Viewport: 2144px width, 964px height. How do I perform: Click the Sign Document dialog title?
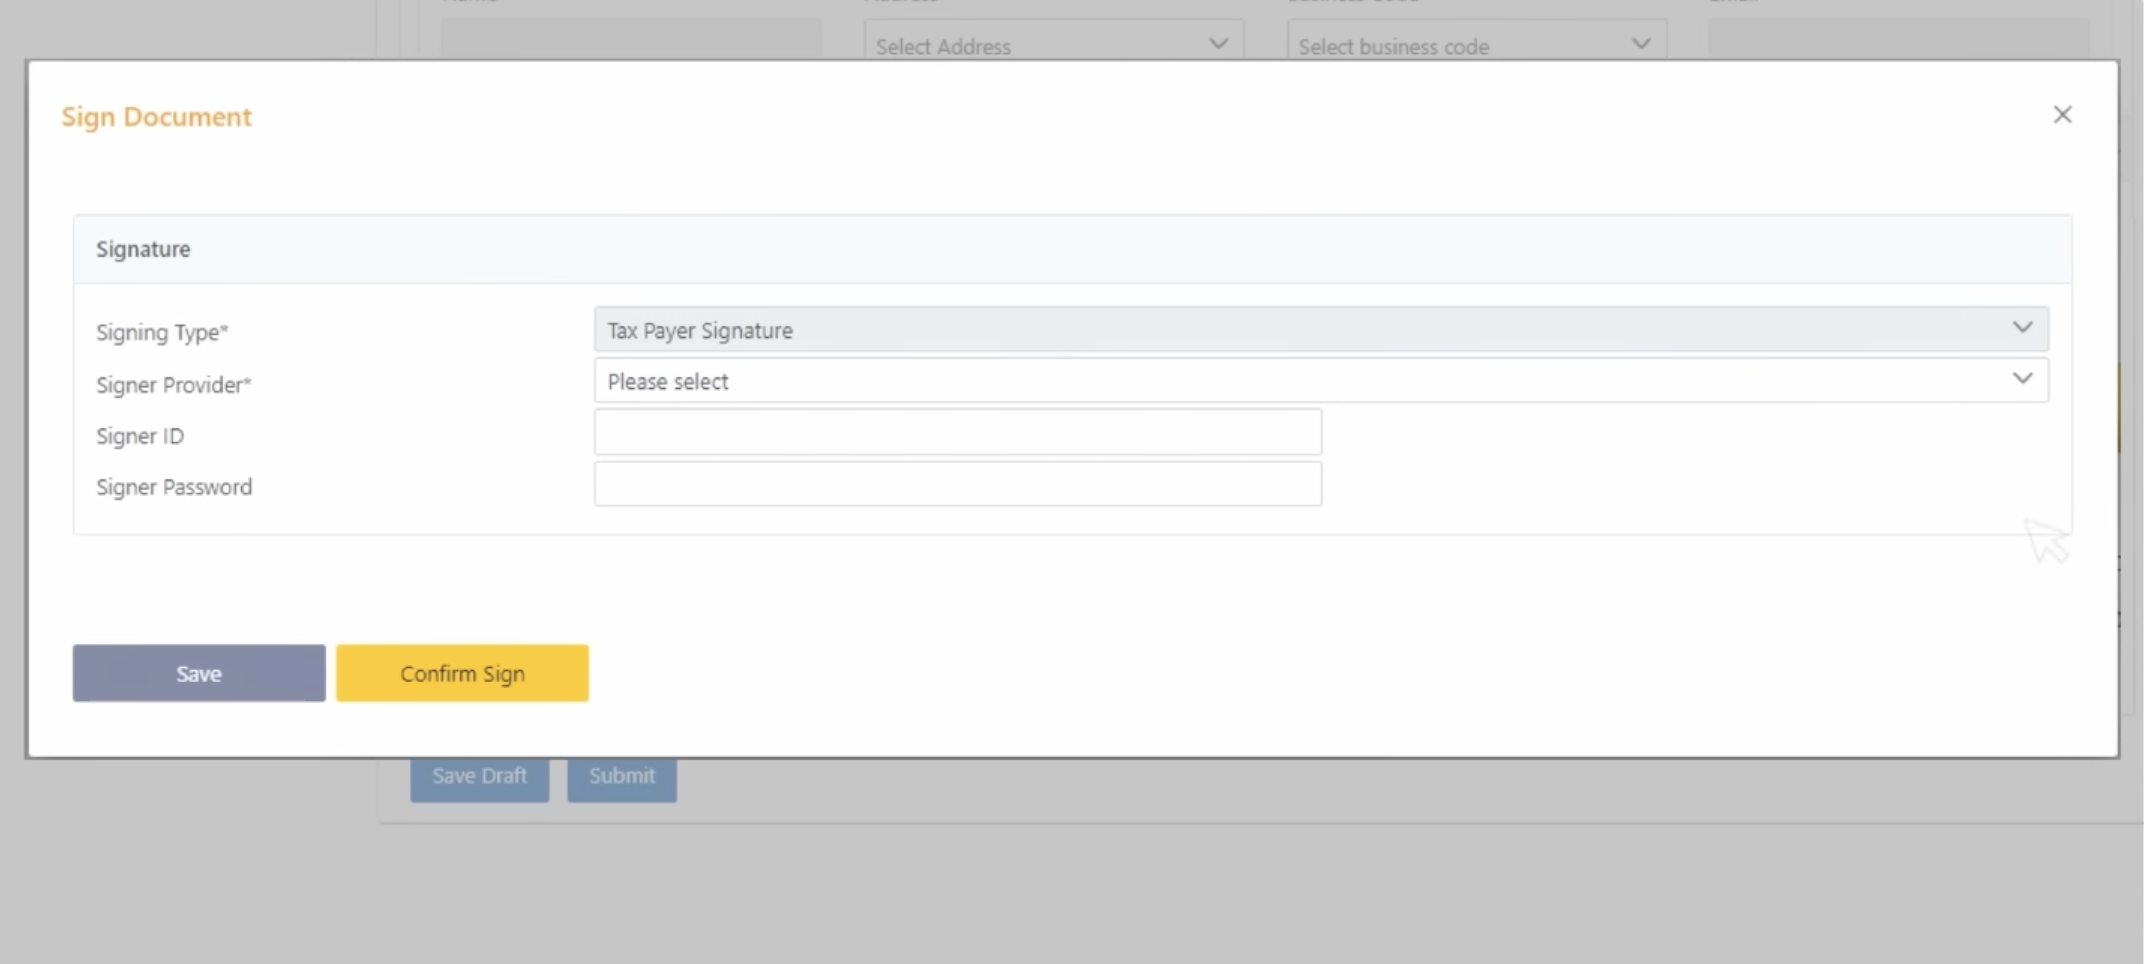[156, 117]
